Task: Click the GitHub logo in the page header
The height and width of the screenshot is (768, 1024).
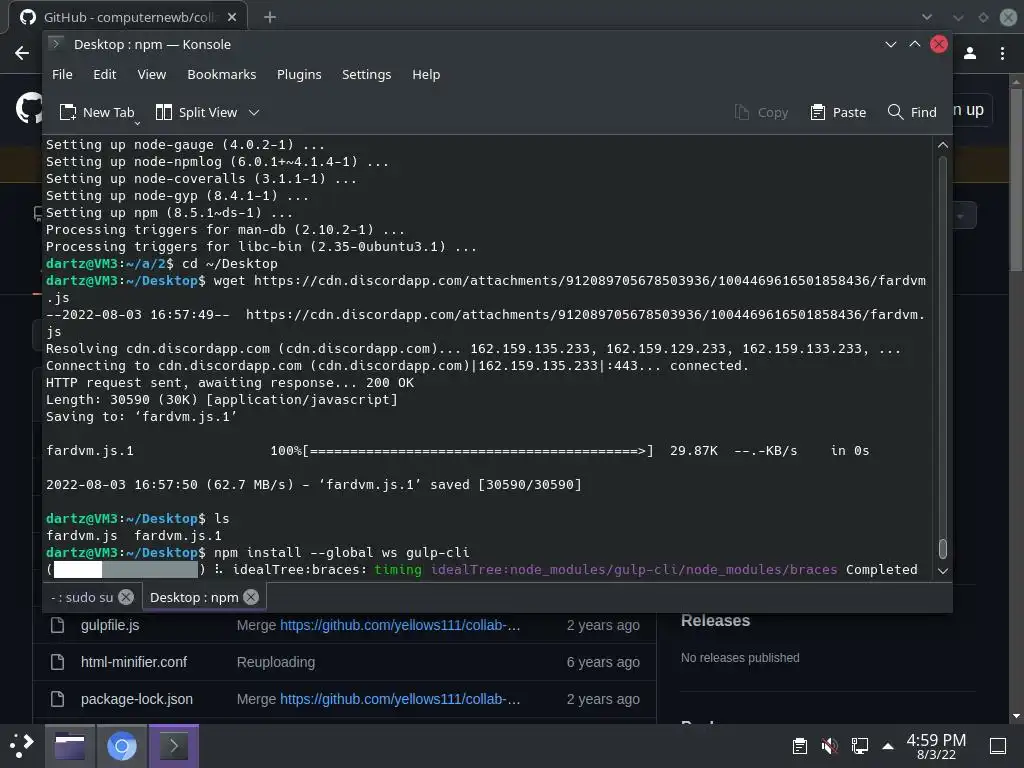Action: click(29, 108)
